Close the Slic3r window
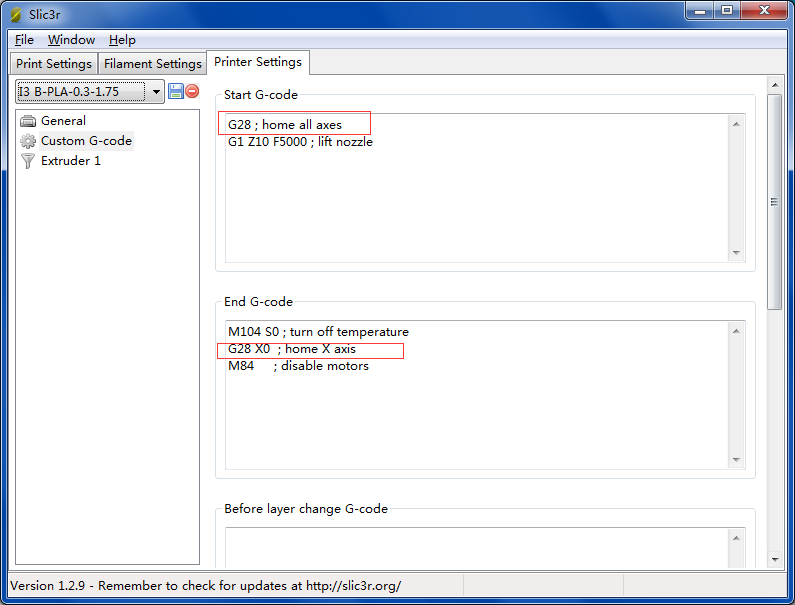The image size is (795, 605). tap(765, 11)
